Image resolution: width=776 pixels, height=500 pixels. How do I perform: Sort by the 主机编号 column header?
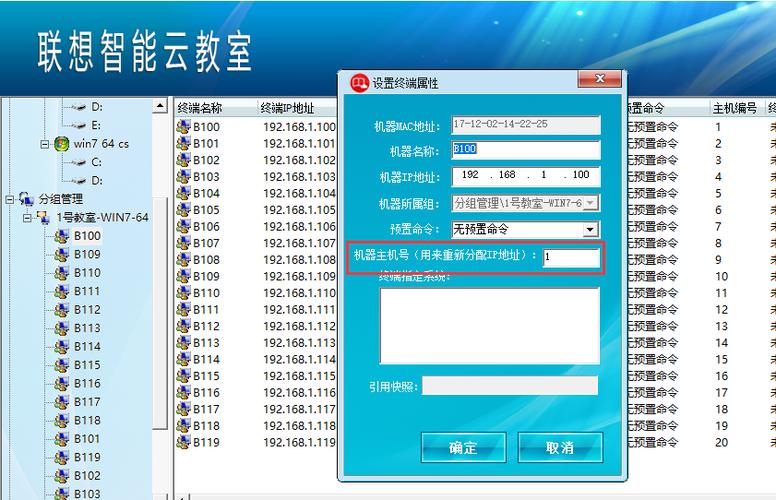click(735, 108)
